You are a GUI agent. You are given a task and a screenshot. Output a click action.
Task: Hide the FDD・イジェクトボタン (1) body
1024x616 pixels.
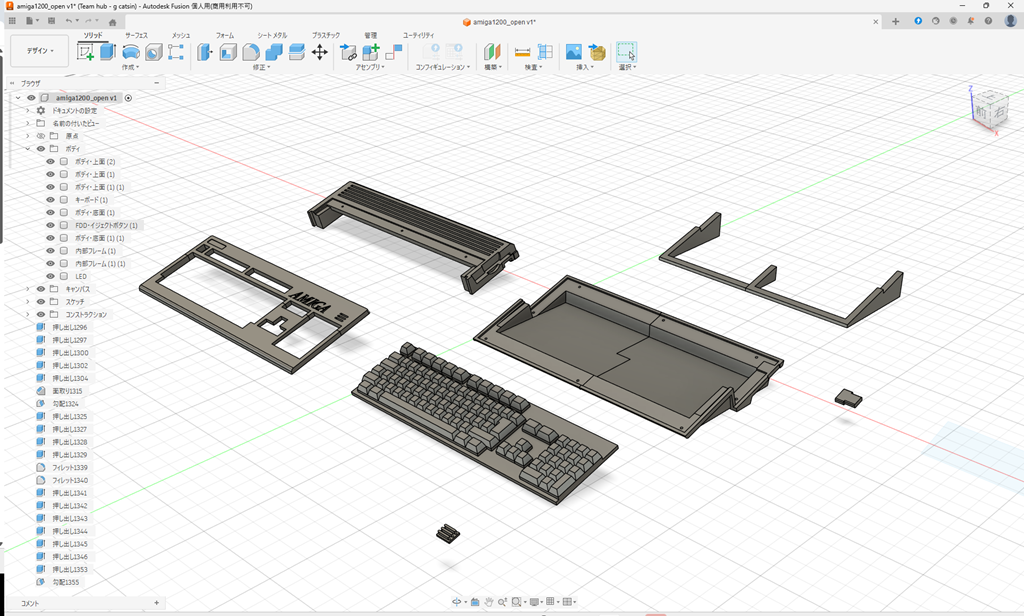point(49,226)
